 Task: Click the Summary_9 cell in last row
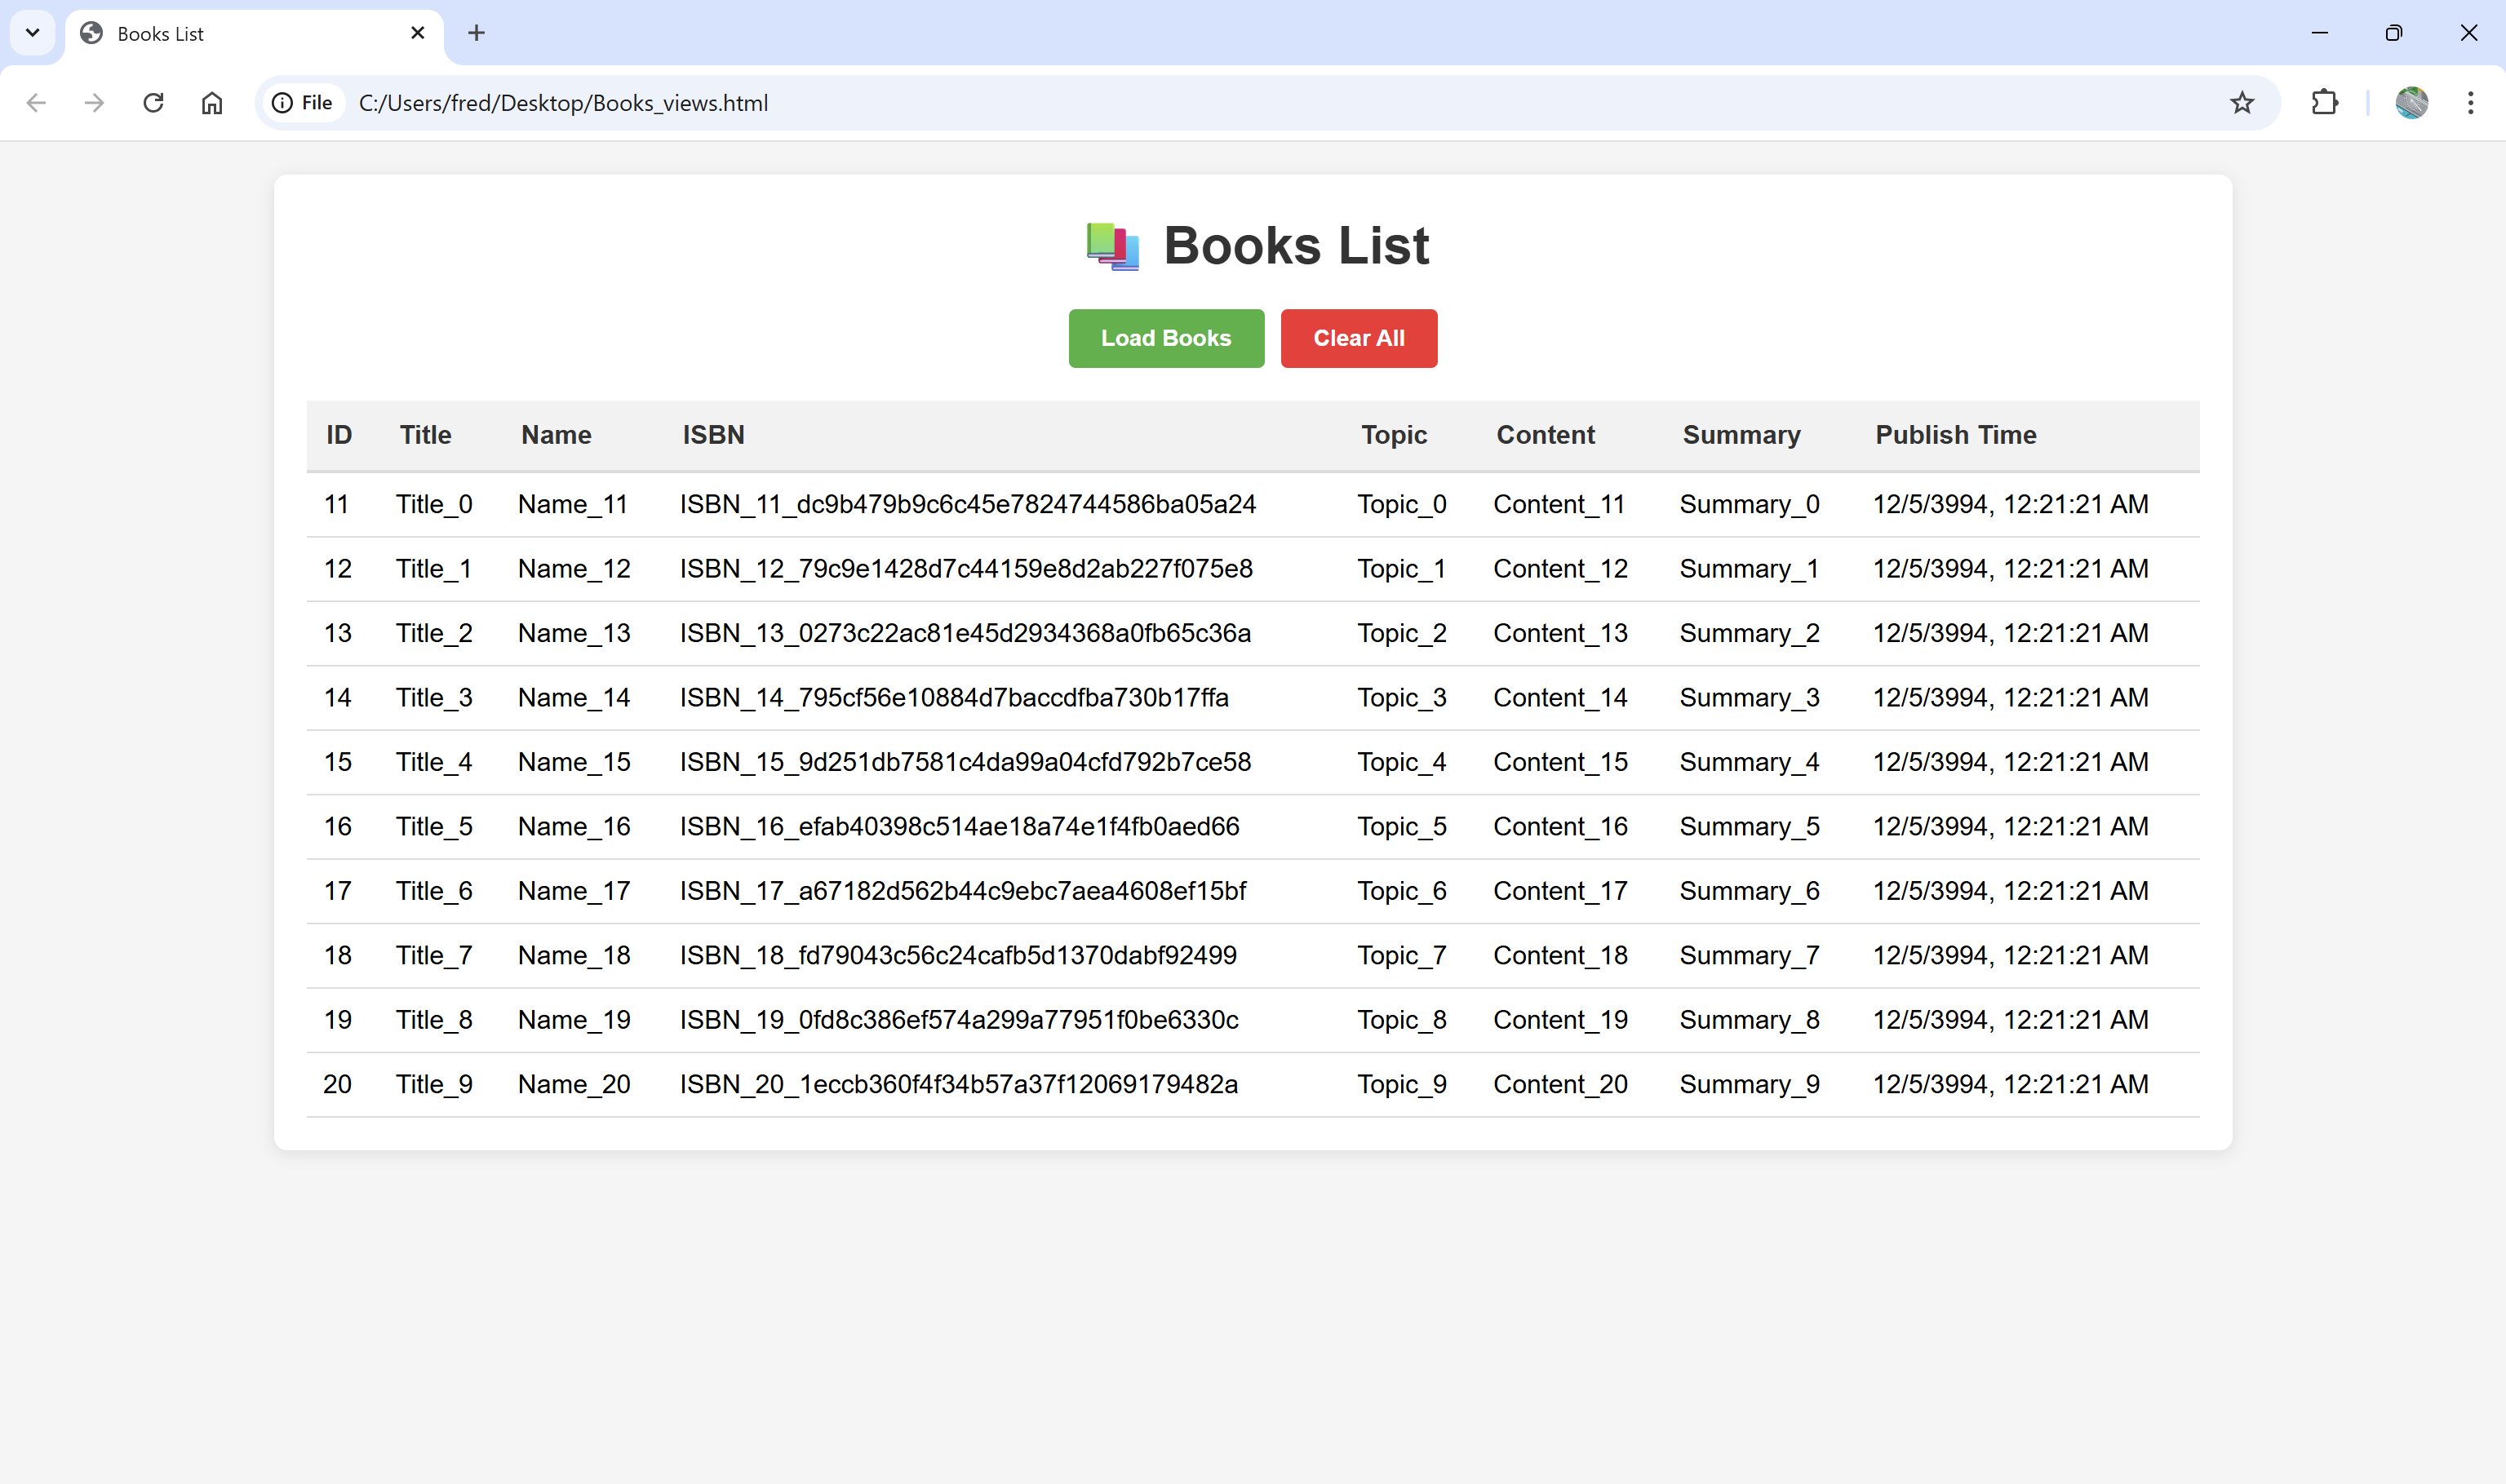pyautogui.click(x=1749, y=1084)
